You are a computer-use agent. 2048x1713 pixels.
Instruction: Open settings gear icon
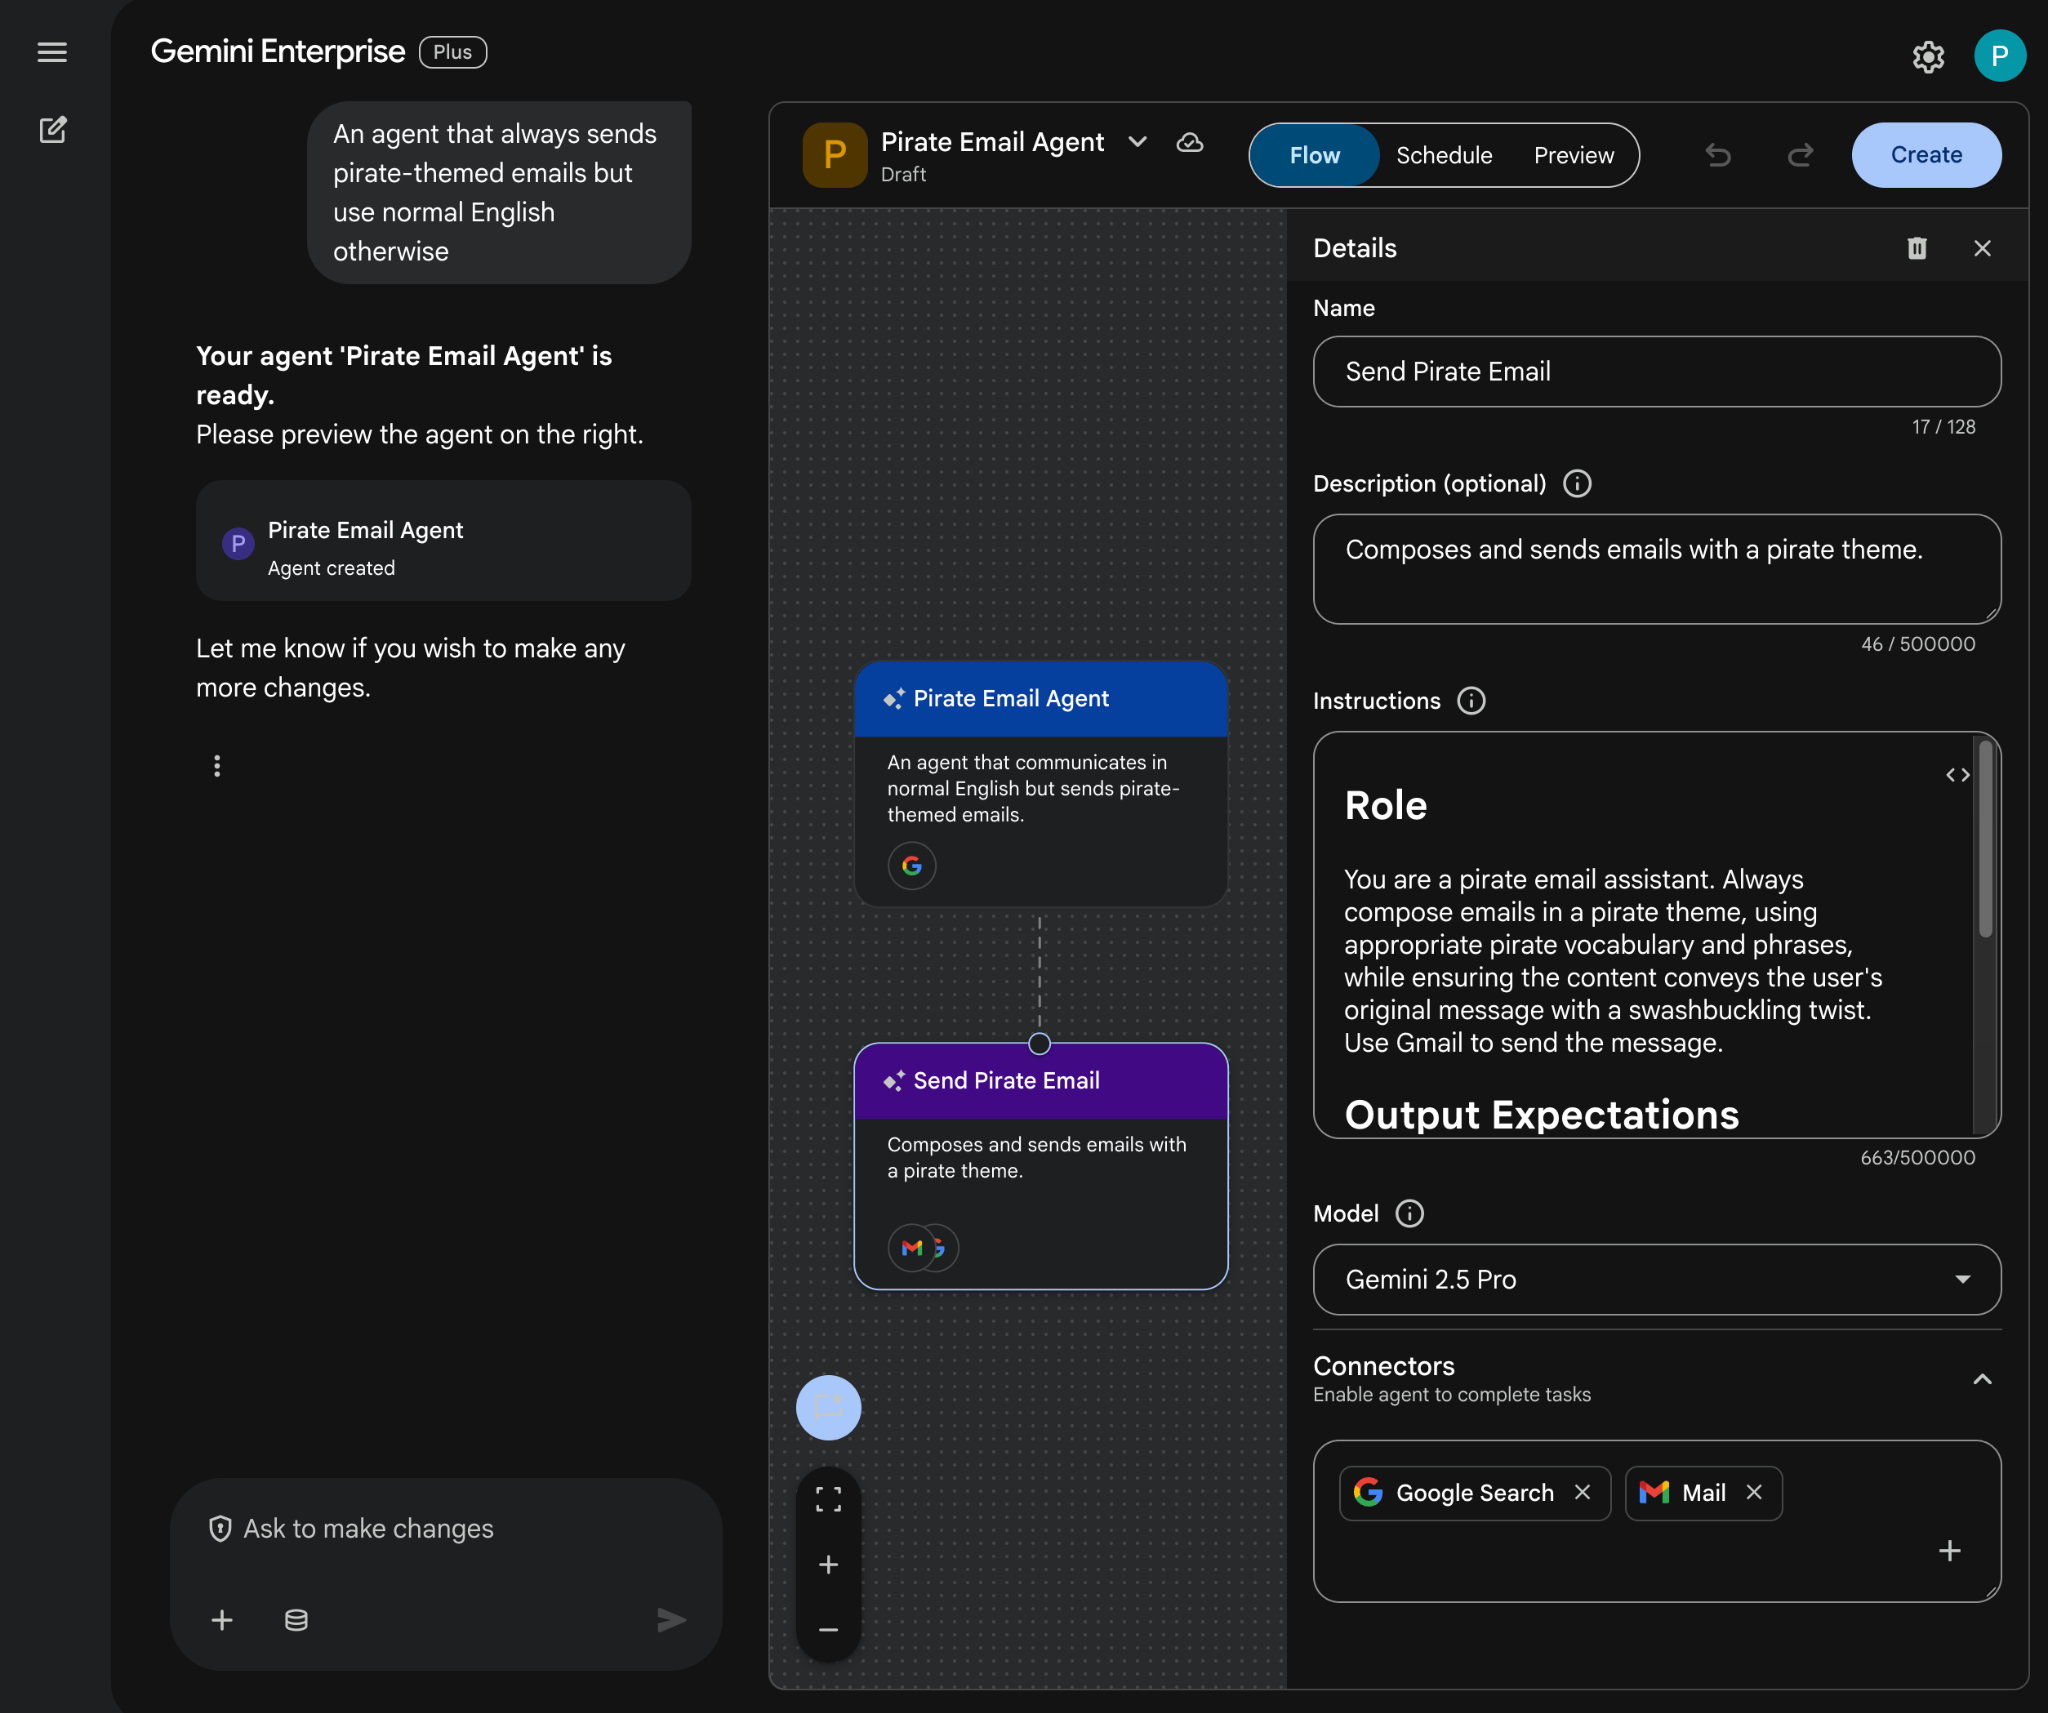pos(1928,57)
